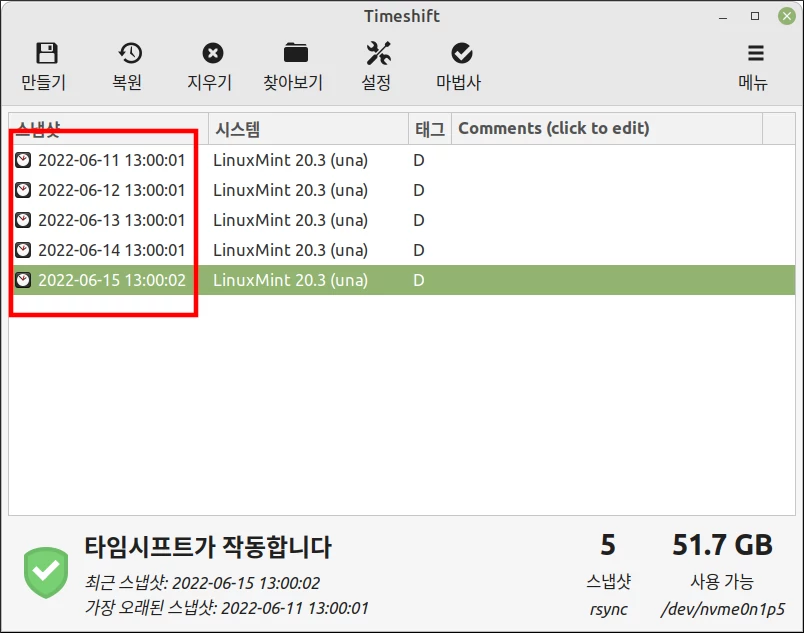Click the 타임시프트가 작동합니다 status heading
This screenshot has height=633, width=804.
[208, 547]
